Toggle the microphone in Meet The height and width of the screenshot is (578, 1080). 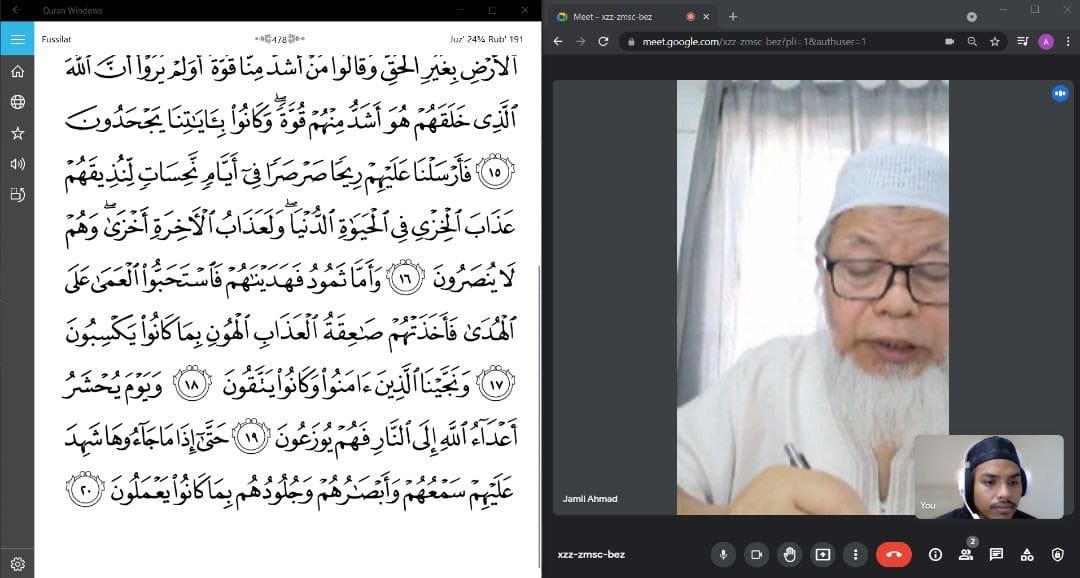coord(723,555)
